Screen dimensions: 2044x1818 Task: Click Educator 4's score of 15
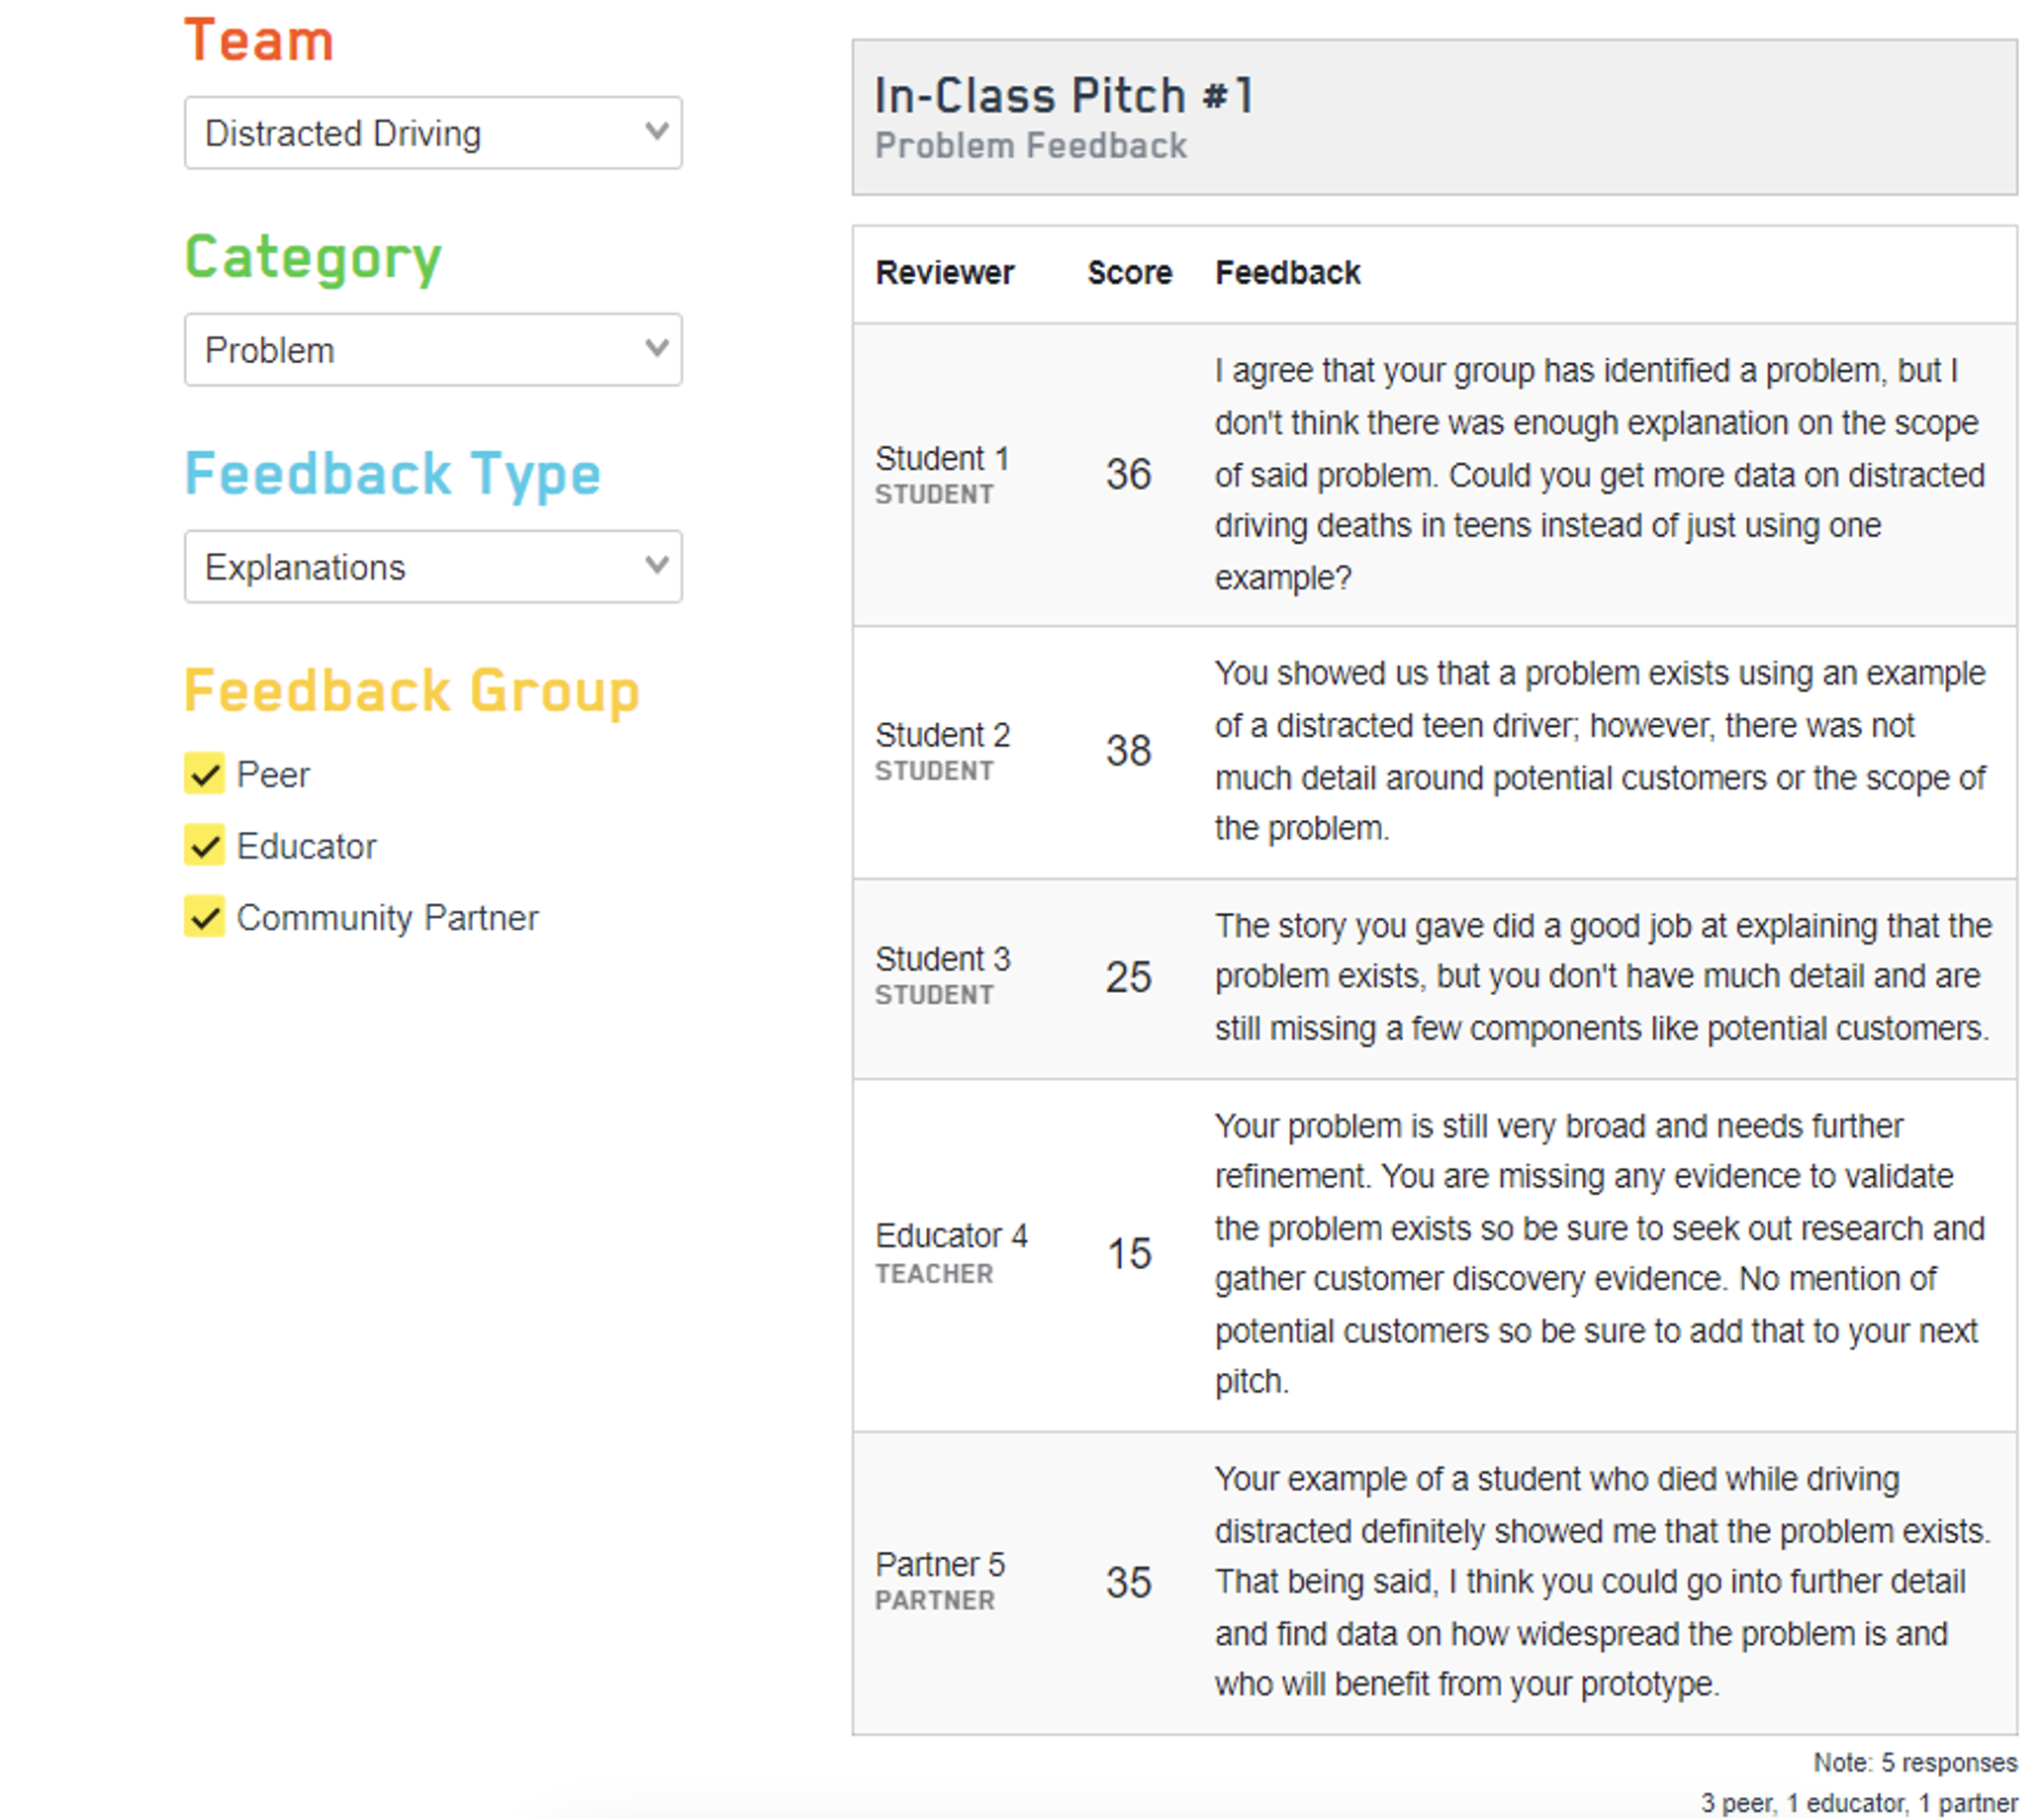(x=1129, y=1254)
